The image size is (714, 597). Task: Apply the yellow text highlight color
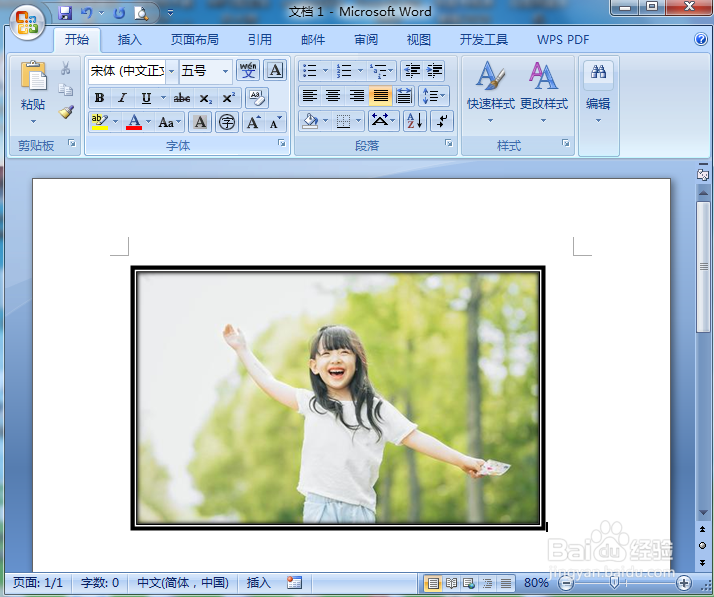(100, 122)
